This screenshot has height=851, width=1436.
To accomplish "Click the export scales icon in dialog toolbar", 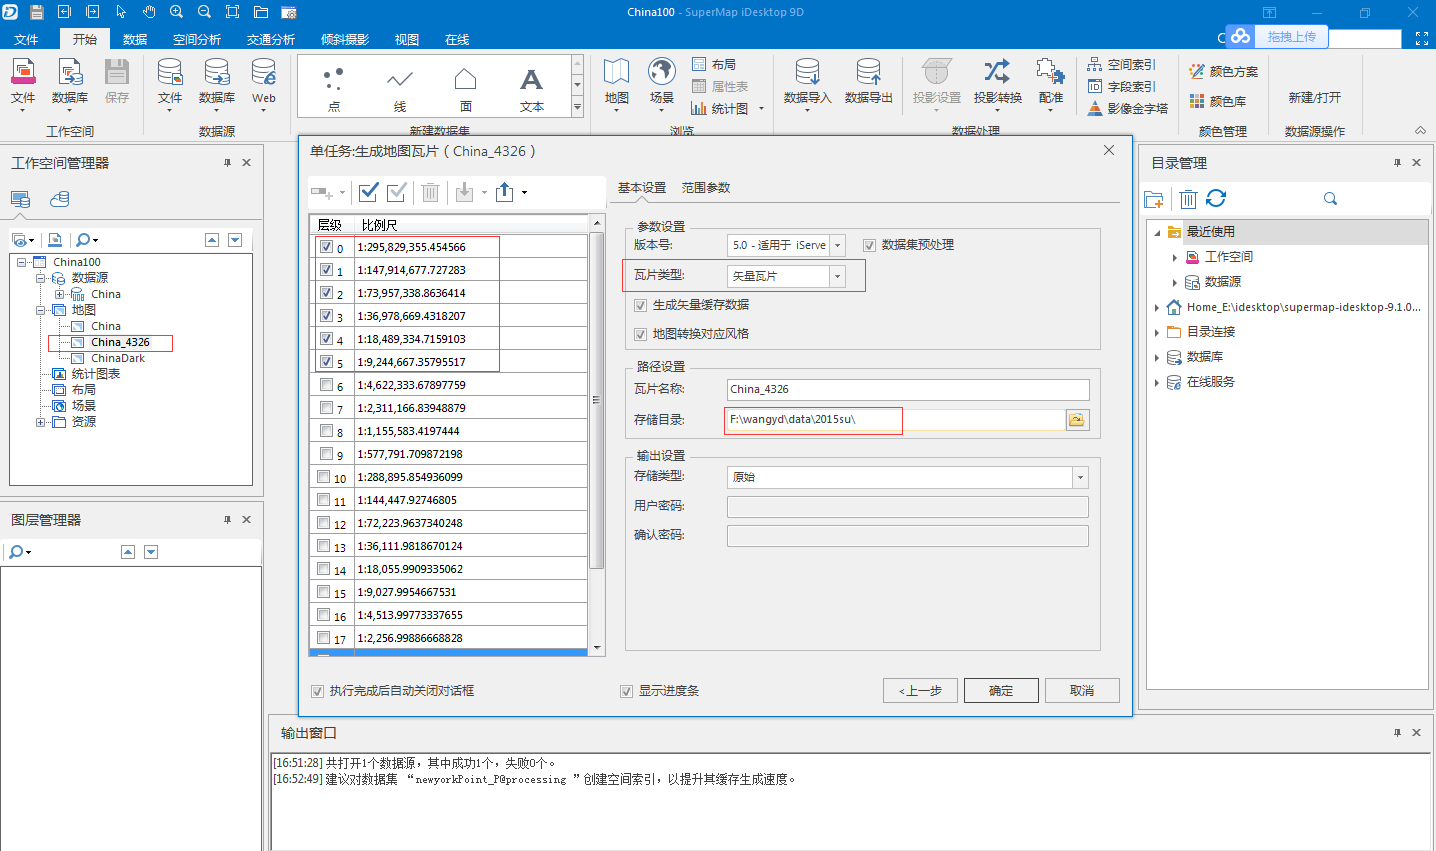I will pyautogui.click(x=505, y=192).
